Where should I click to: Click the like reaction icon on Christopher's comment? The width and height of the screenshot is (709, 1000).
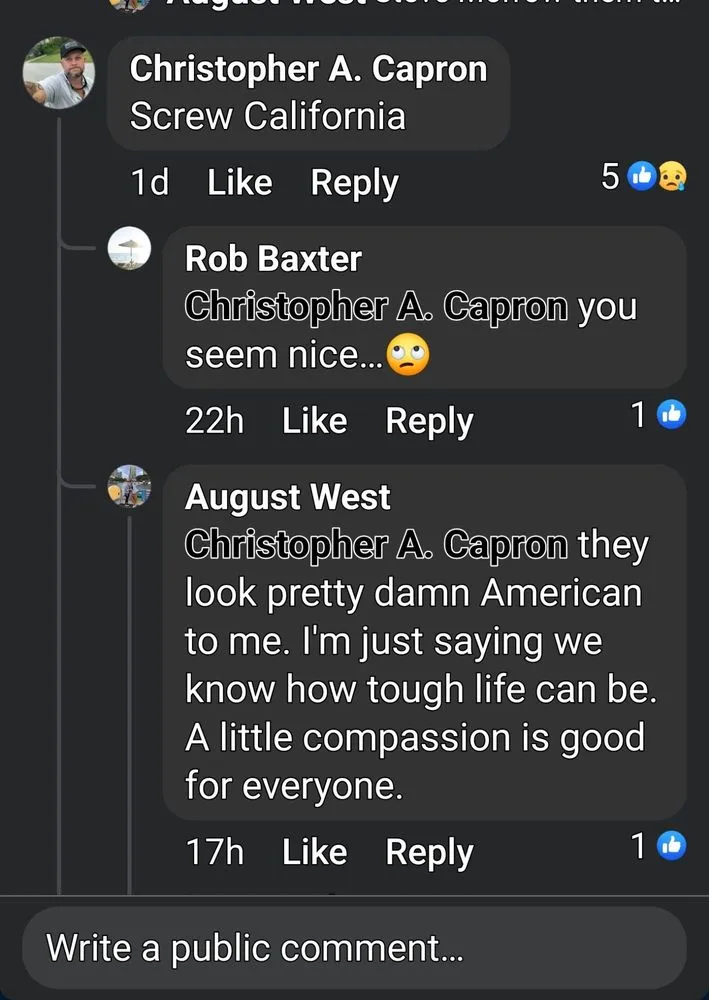point(642,177)
